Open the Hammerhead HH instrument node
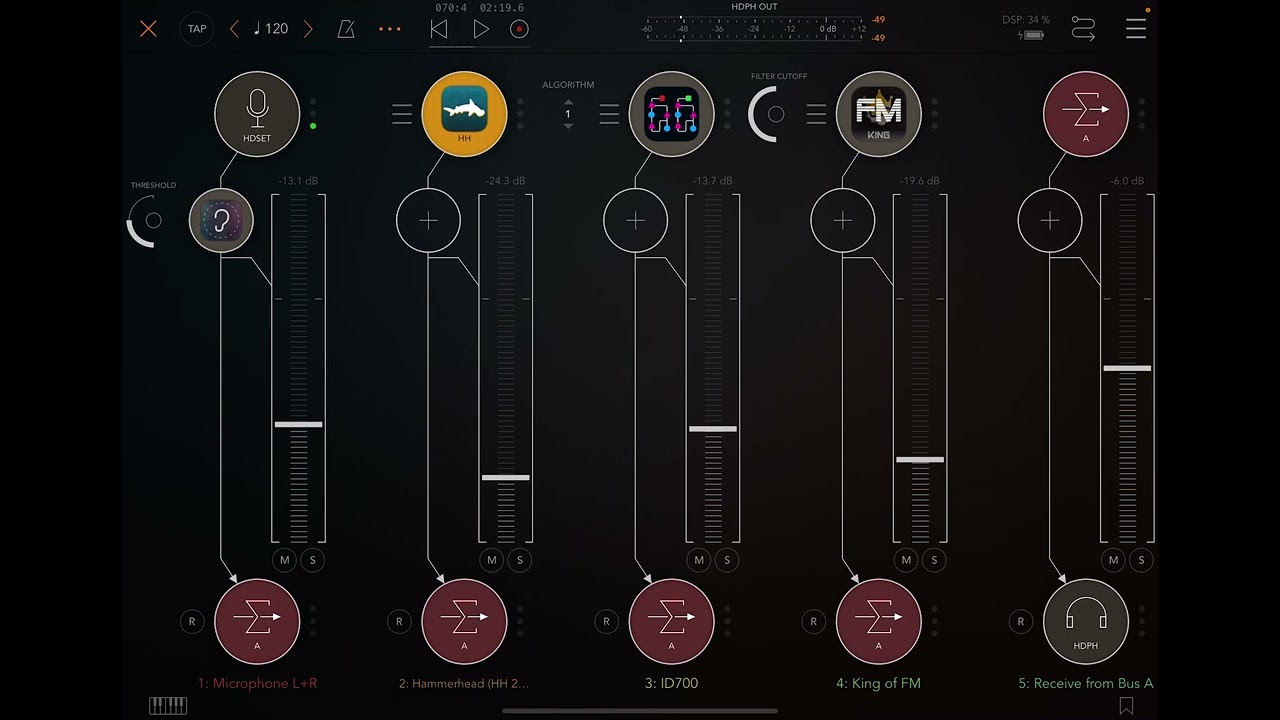Screen dimensions: 1280x720 click(x=464, y=114)
